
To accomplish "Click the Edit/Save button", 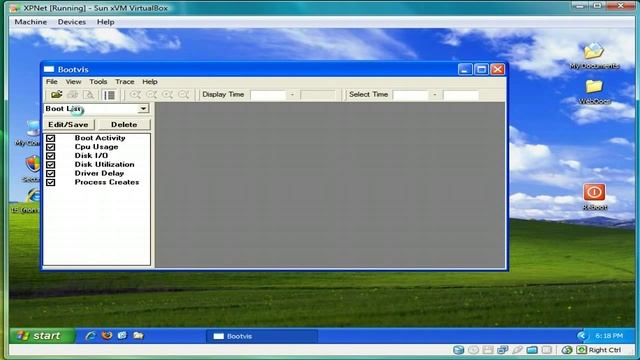I will pos(69,124).
